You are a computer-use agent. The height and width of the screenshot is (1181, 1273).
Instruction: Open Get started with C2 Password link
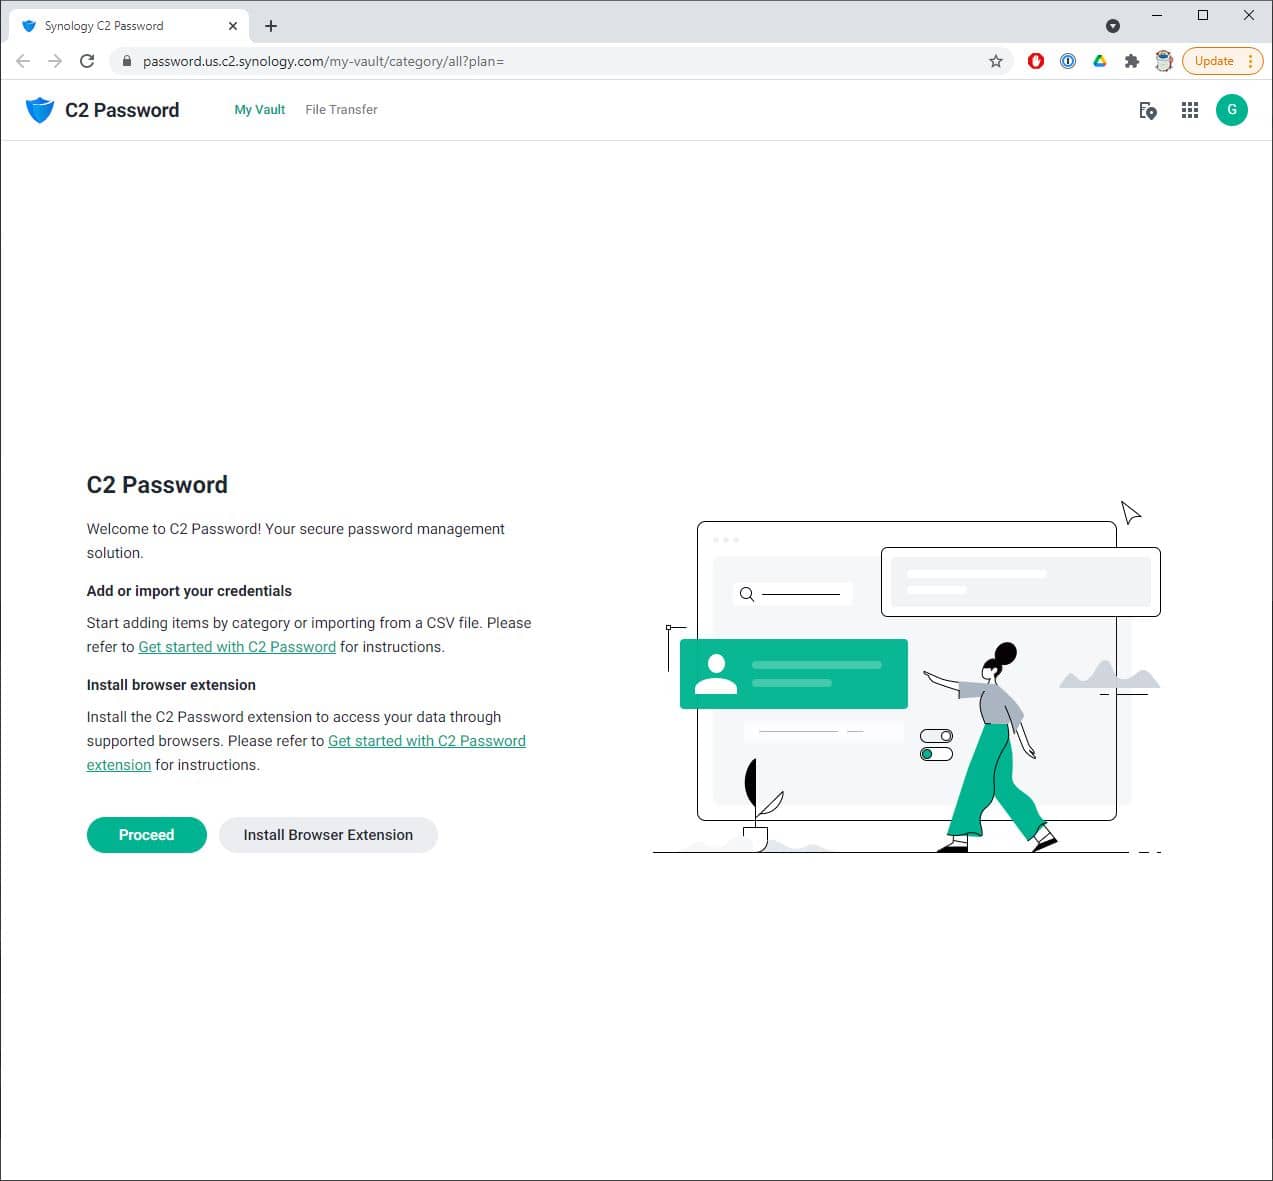tap(237, 647)
